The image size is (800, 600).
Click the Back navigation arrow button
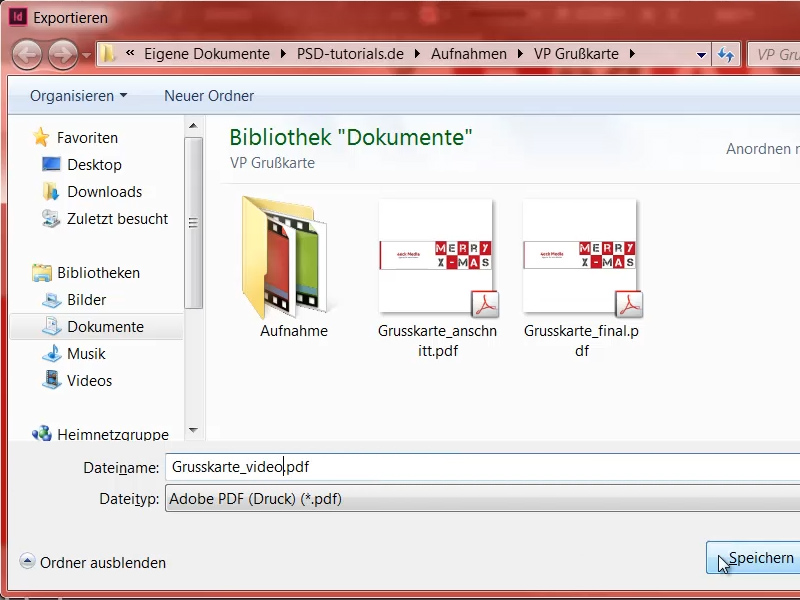pyautogui.click(x=27, y=54)
